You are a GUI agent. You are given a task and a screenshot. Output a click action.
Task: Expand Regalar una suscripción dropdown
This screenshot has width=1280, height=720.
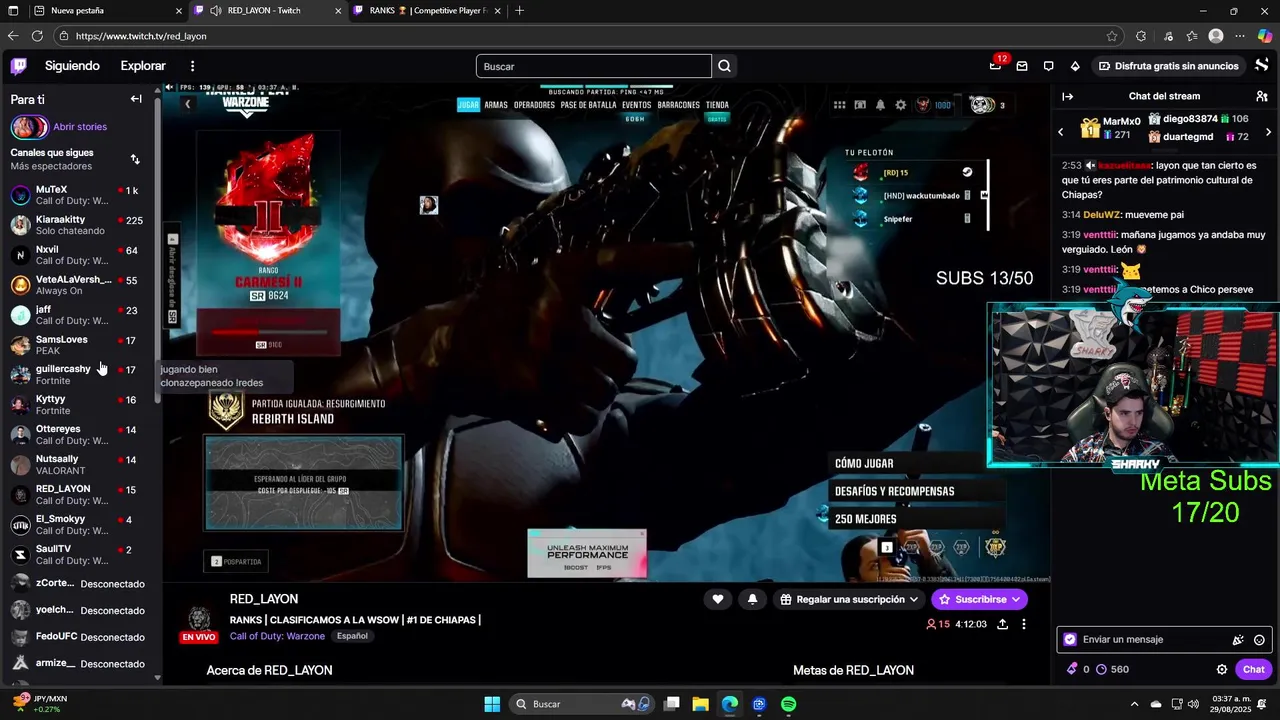[849, 599]
